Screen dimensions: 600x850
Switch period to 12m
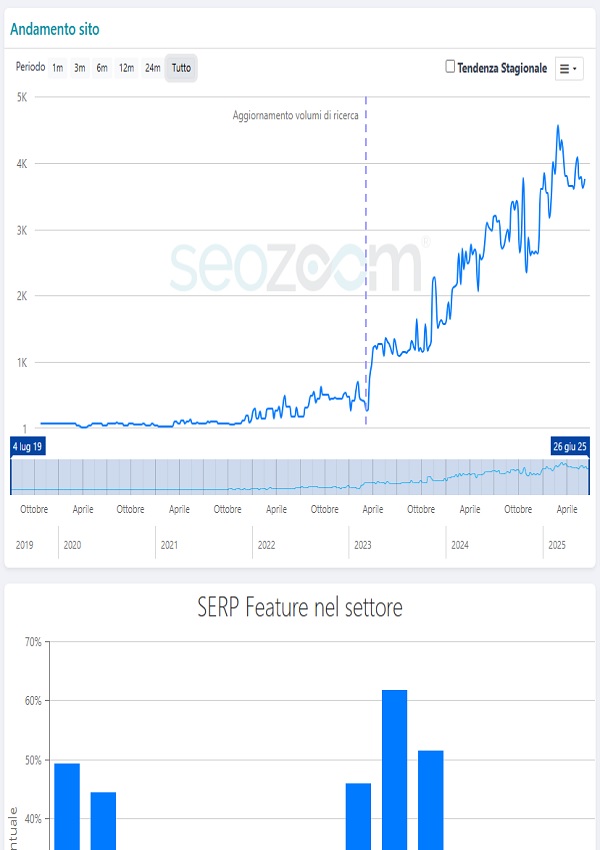126,68
